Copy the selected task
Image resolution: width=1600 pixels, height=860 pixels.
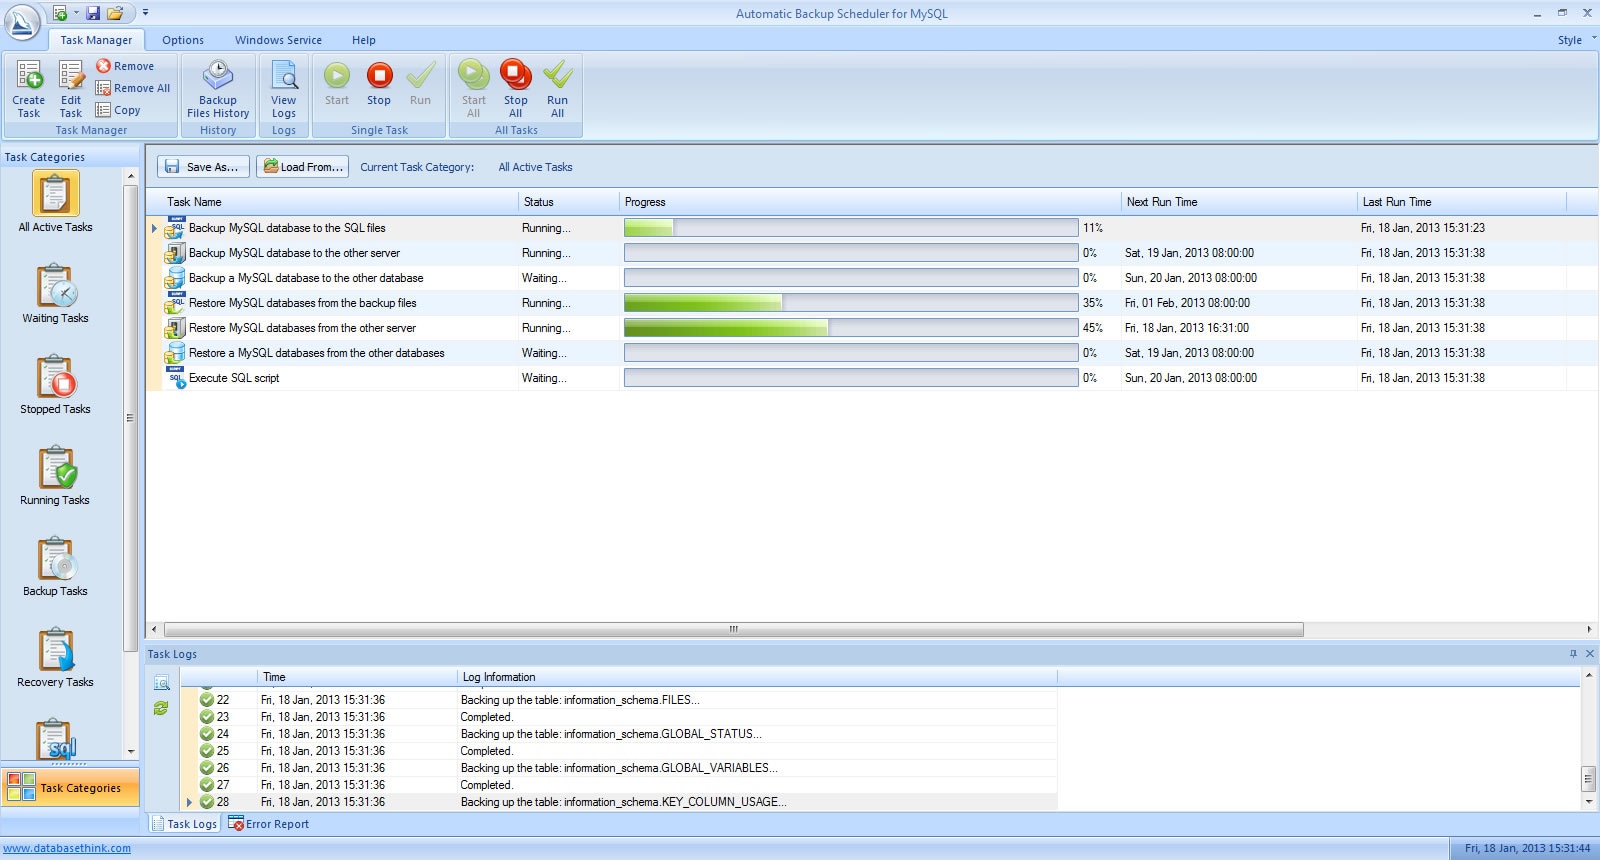(x=118, y=110)
